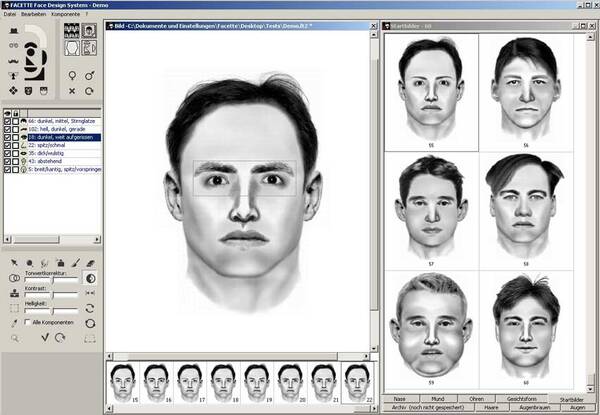Image resolution: width=600 pixels, height=415 pixels.
Task: Click the checkmark apply icon
Action: [45, 337]
